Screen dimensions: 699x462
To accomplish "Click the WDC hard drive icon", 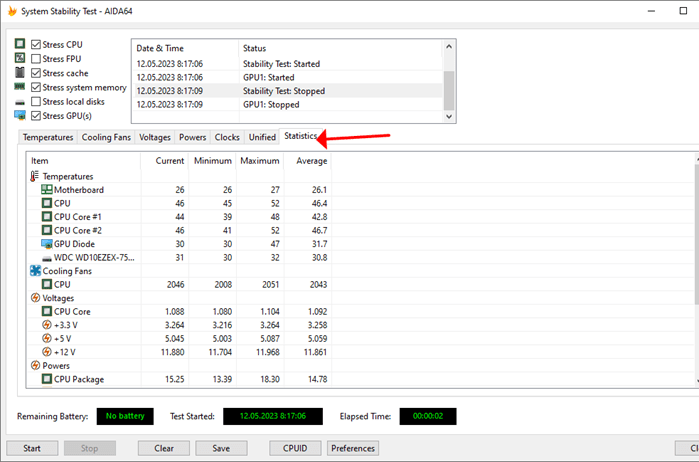I will [x=47, y=258].
